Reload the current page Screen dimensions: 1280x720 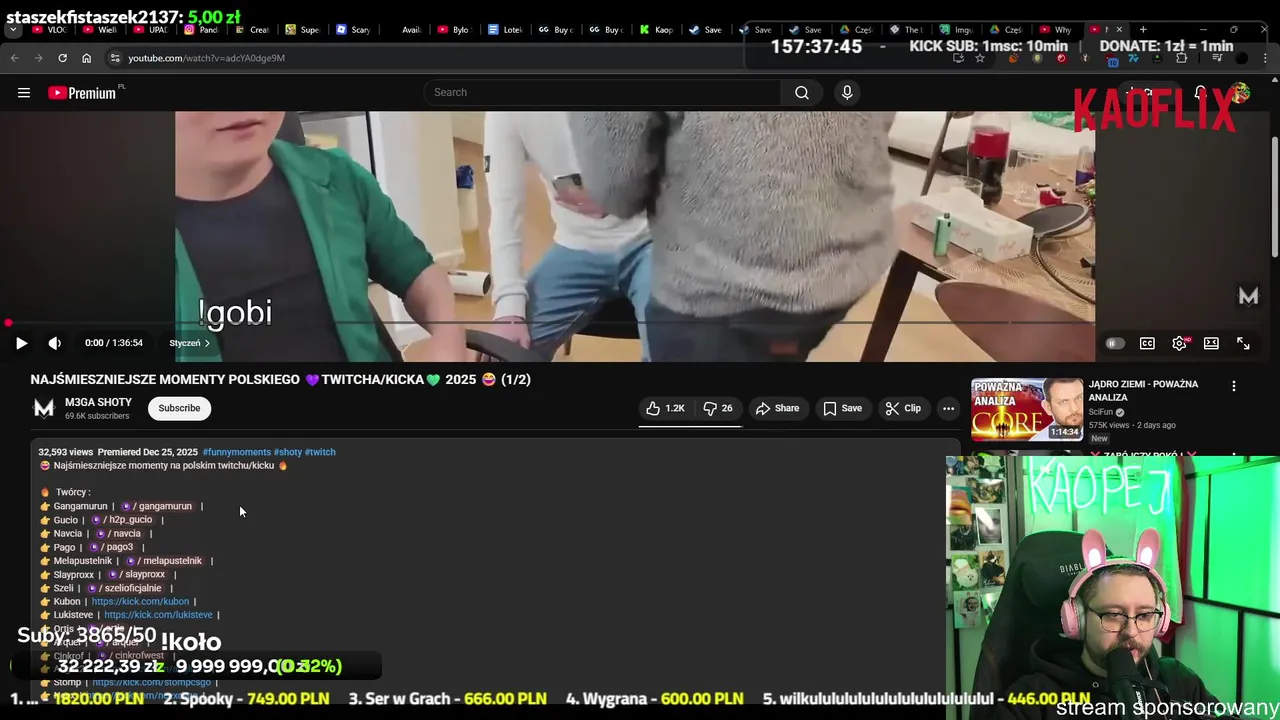point(62,58)
